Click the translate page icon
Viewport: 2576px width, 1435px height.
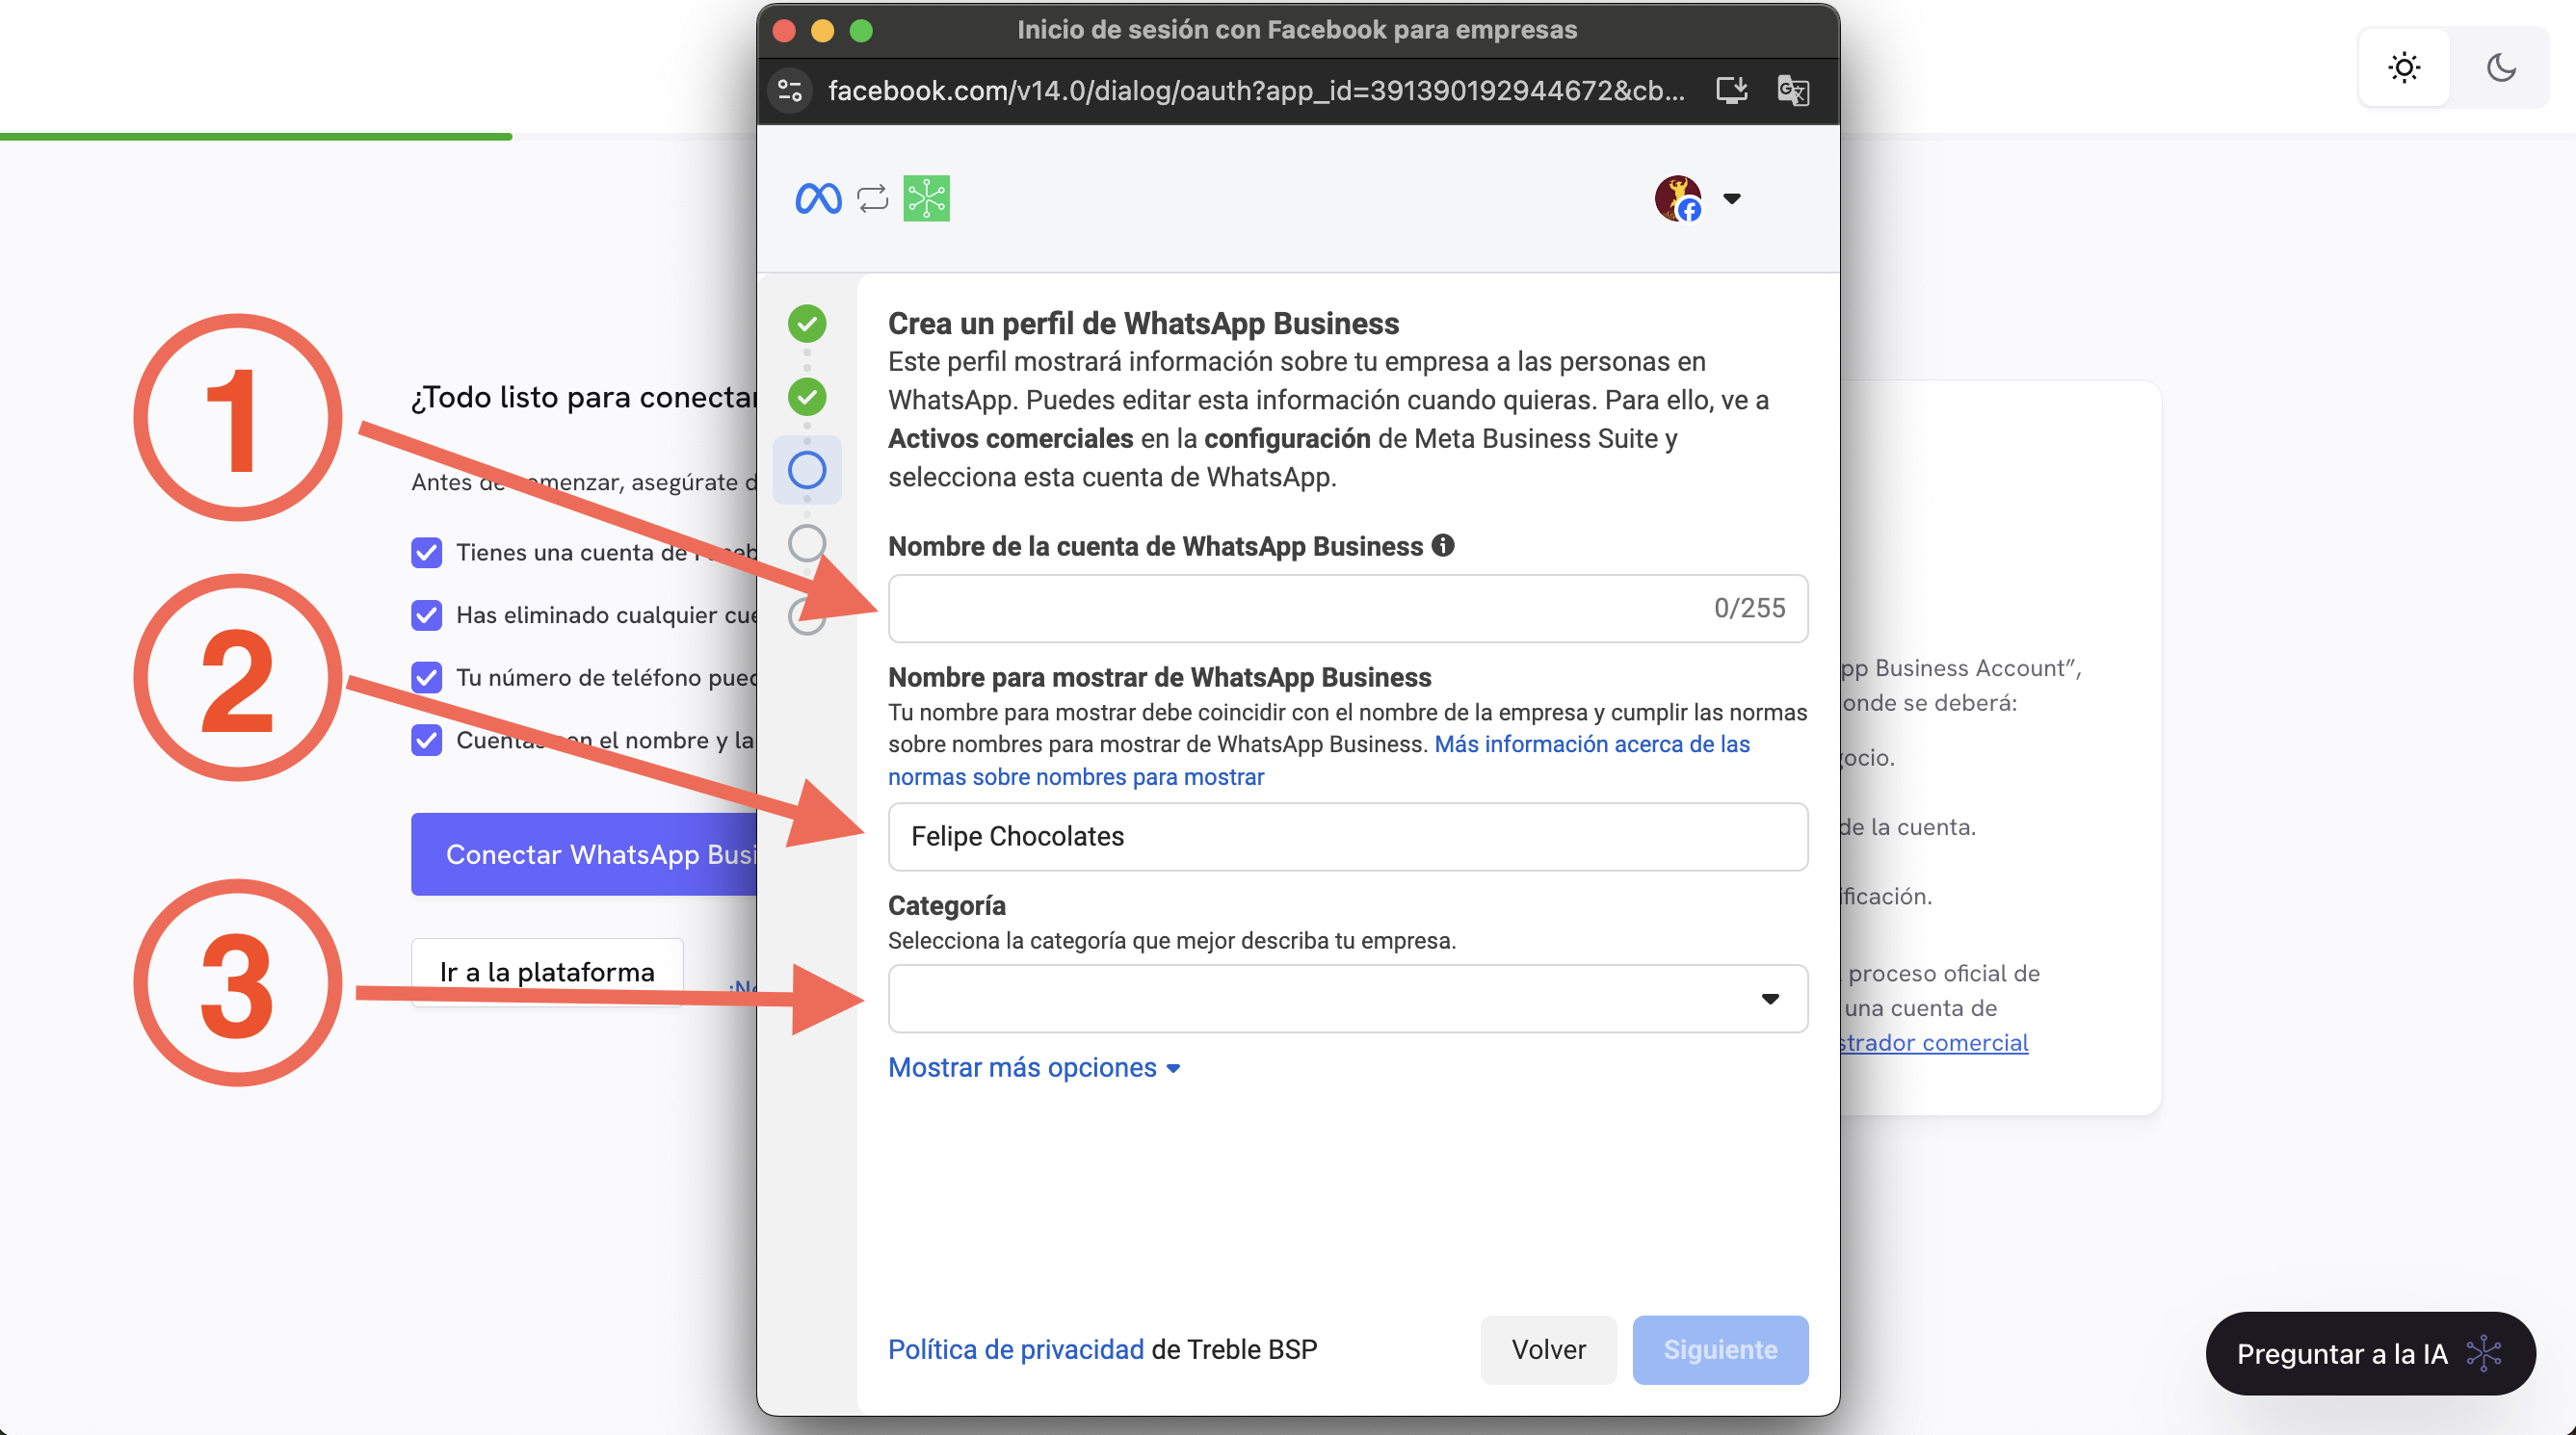[1793, 91]
